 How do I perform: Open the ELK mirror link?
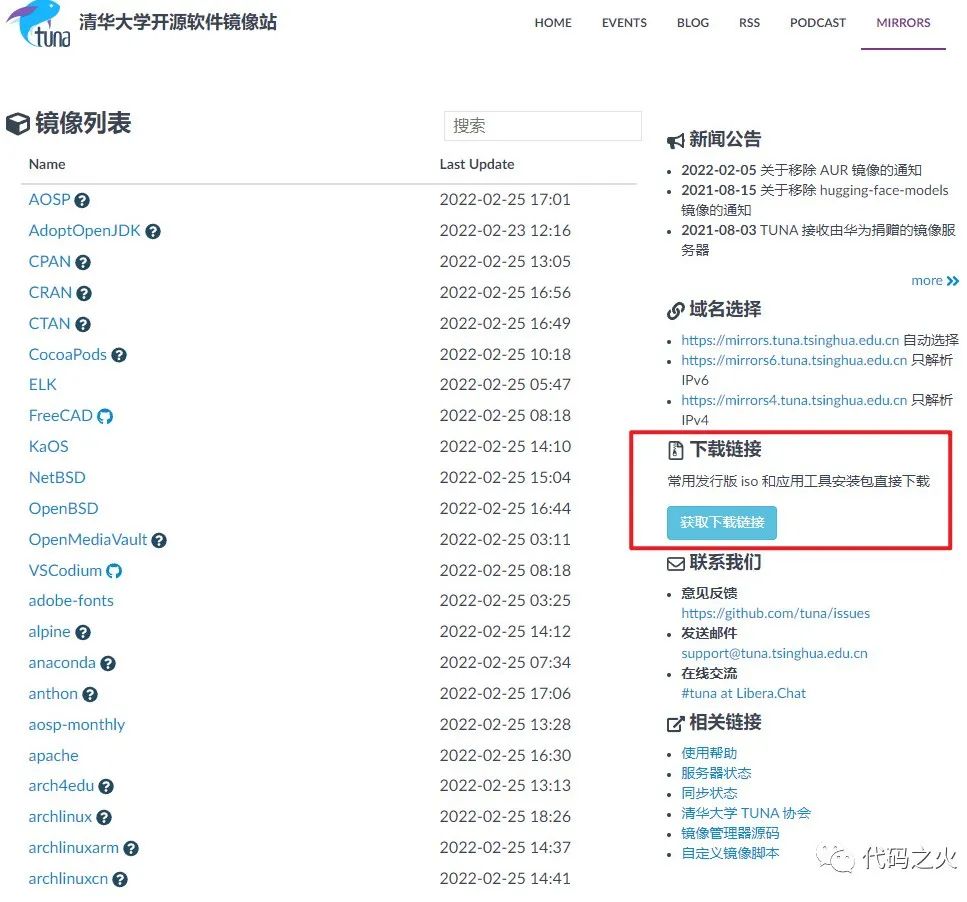[x=43, y=385]
